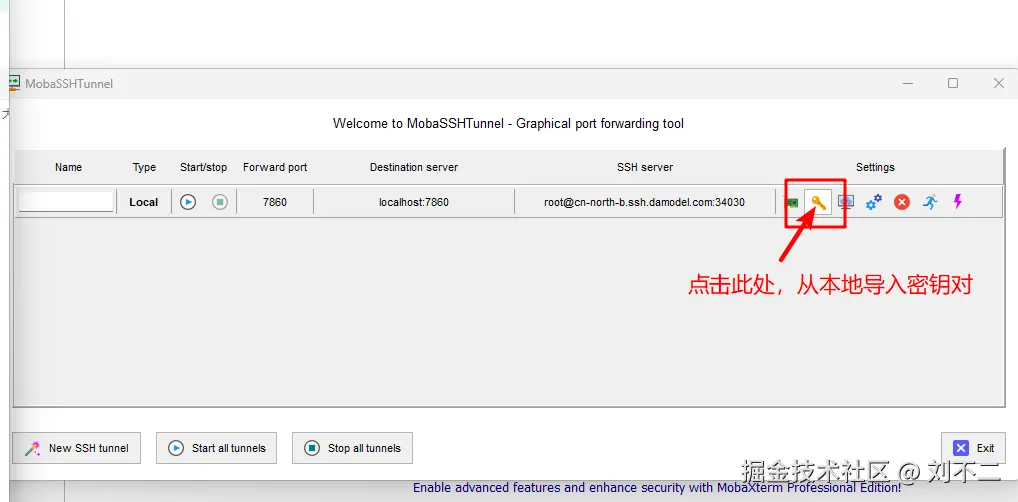Click the Settings column header
The width and height of the screenshot is (1018, 502).
(875, 167)
